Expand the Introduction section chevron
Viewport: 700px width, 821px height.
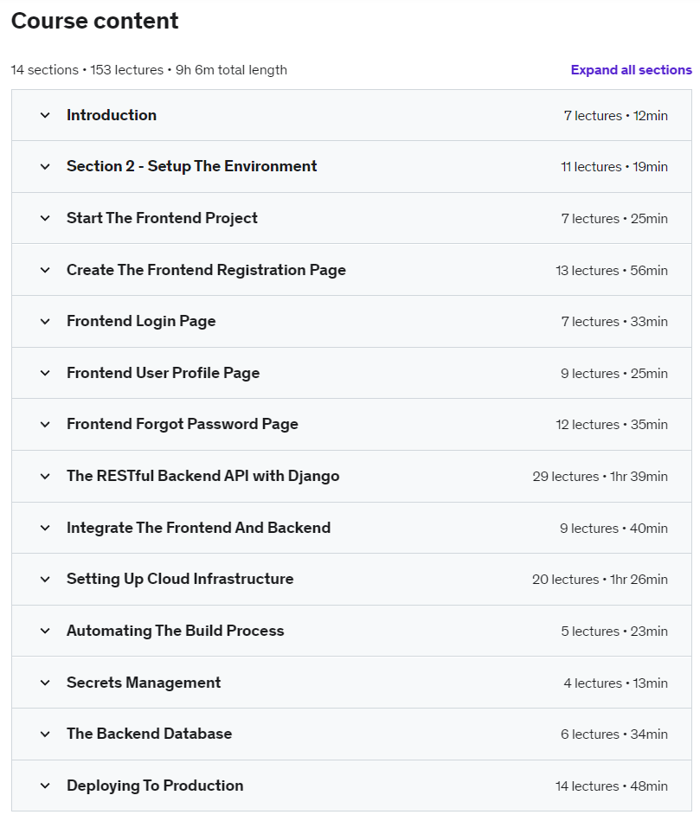[45, 115]
